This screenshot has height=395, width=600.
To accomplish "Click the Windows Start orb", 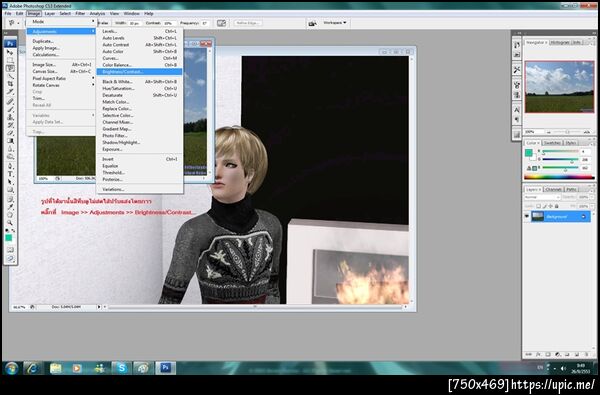I will 11,368.
